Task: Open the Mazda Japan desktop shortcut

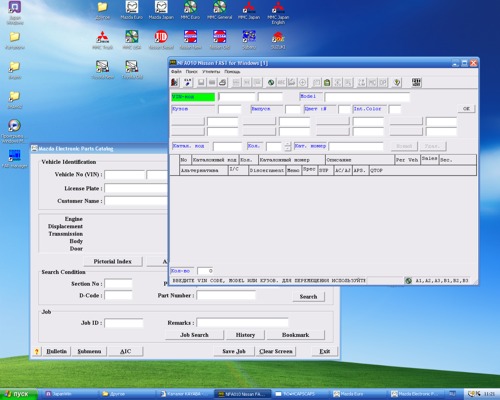Action: (x=161, y=10)
